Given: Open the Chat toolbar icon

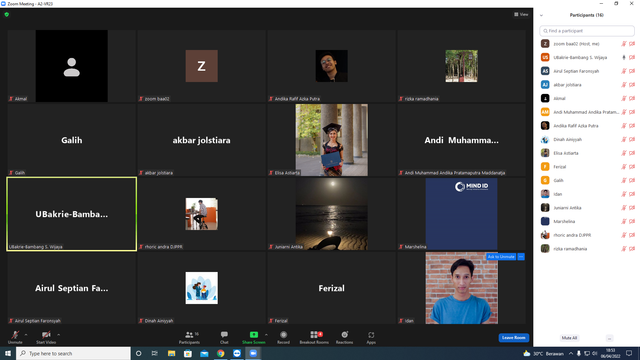Looking at the screenshot, I should (x=224, y=335).
